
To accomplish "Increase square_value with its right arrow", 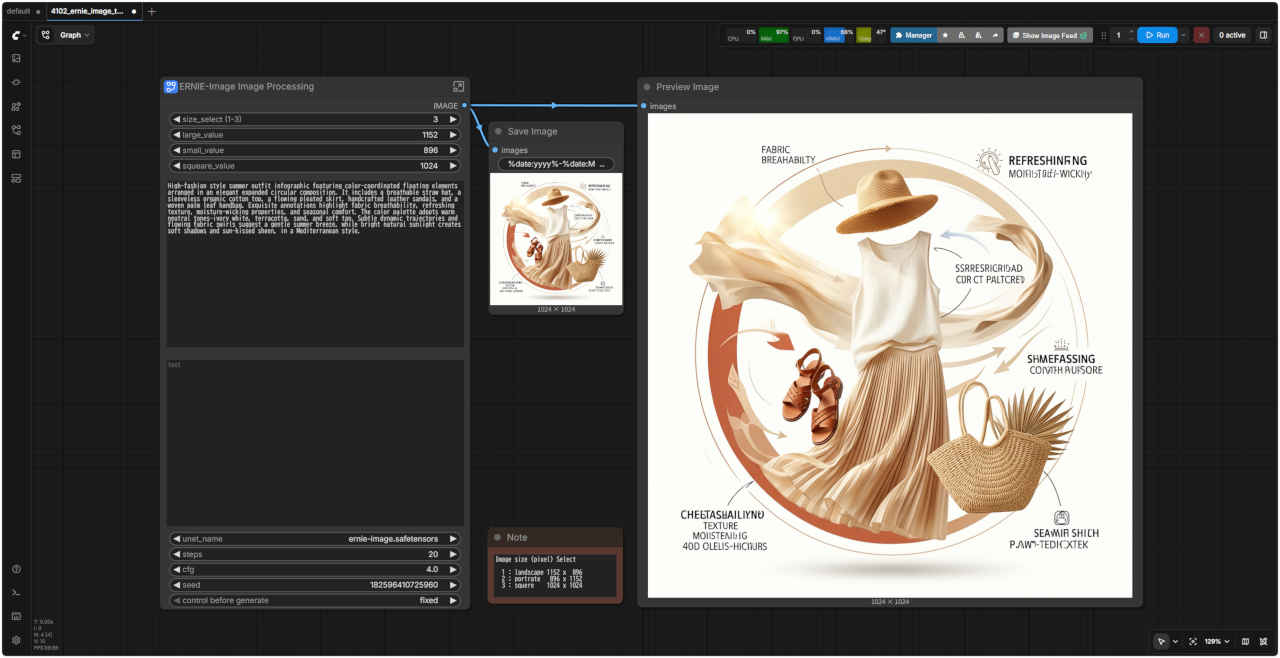I will pyautogui.click(x=452, y=166).
